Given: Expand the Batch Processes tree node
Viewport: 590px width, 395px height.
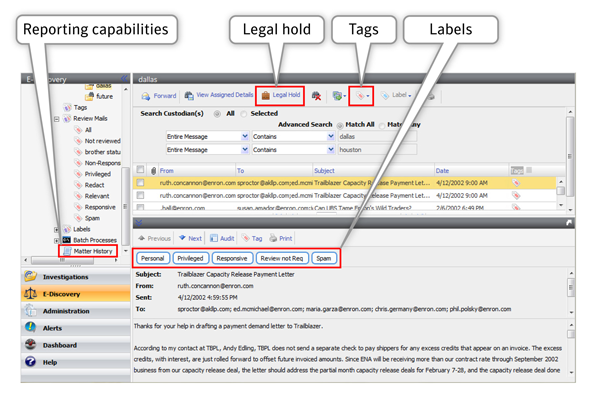Looking at the screenshot, I should tap(56, 240).
